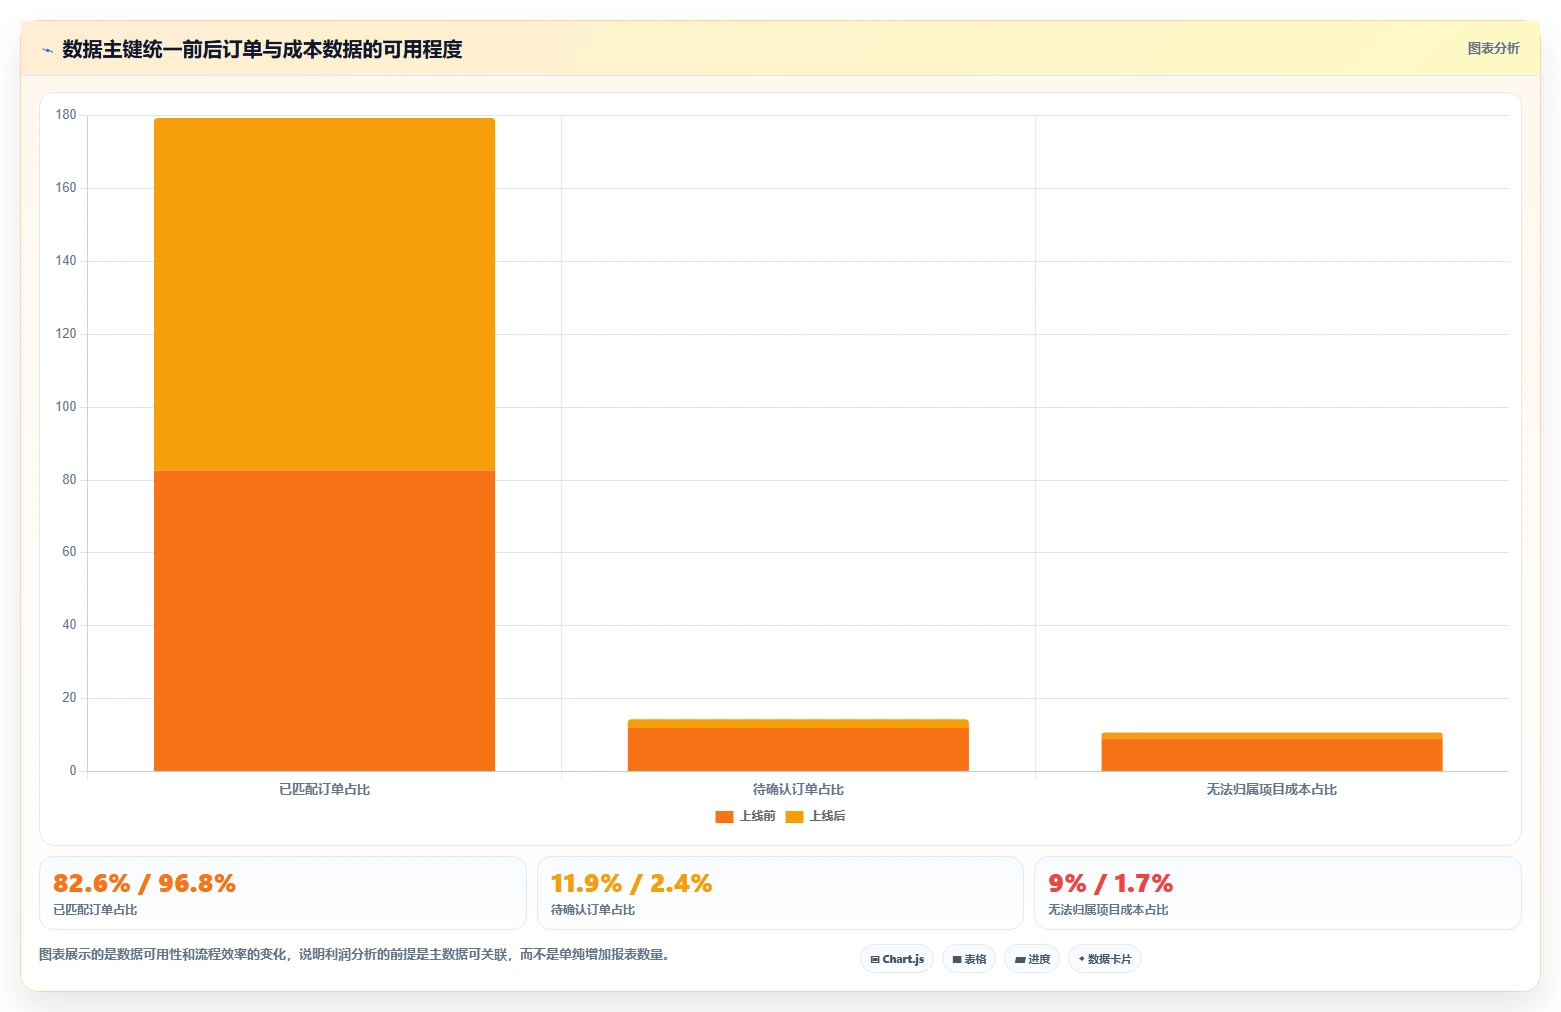1561x1012 pixels.
Task: Click the icon inside 数据卡片 chip
Action: [x=1082, y=959]
